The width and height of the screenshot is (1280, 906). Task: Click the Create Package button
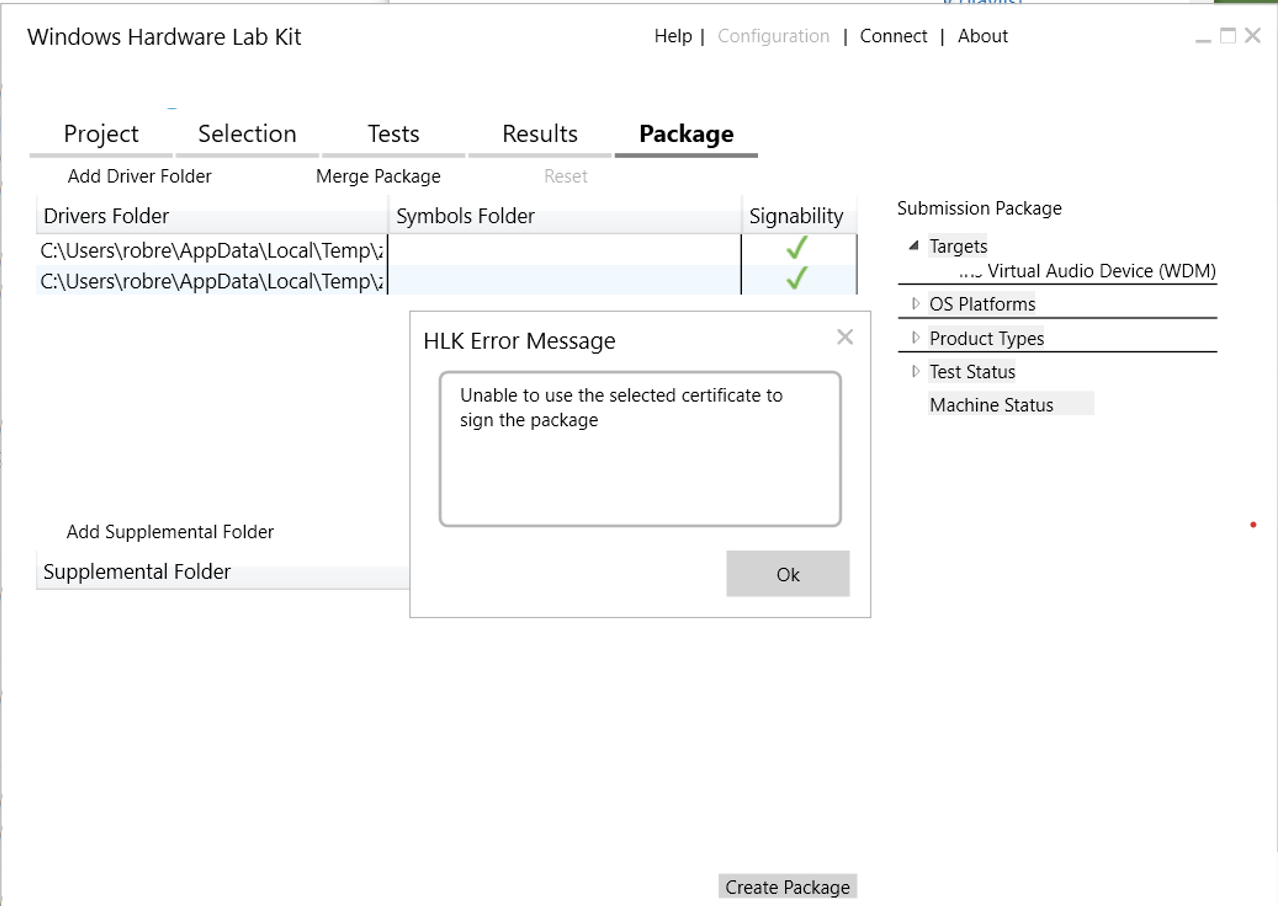(x=787, y=886)
